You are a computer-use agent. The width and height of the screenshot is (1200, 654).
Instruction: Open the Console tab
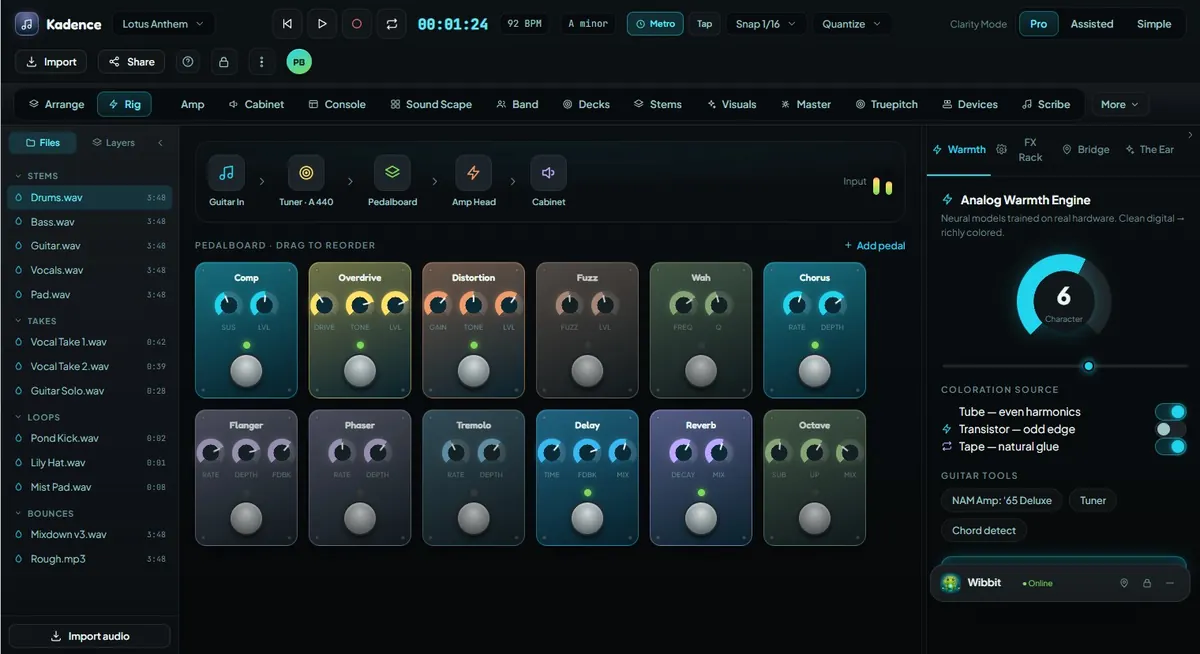337,104
